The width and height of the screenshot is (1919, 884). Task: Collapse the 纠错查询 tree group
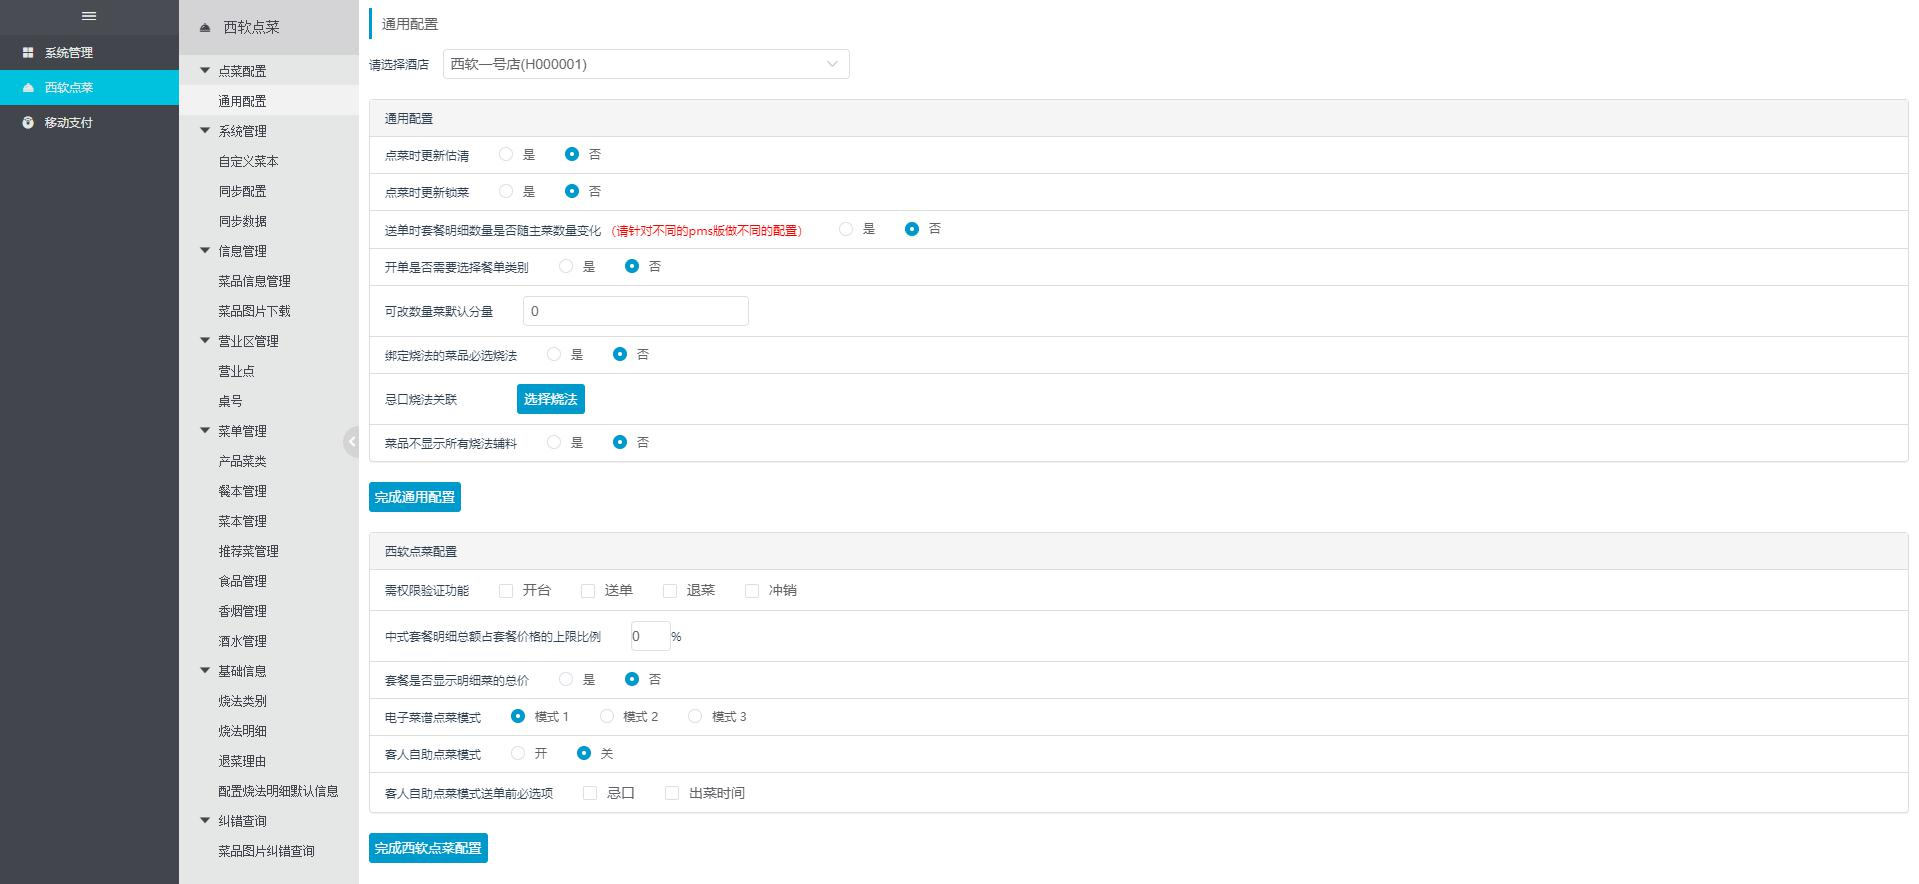point(205,821)
